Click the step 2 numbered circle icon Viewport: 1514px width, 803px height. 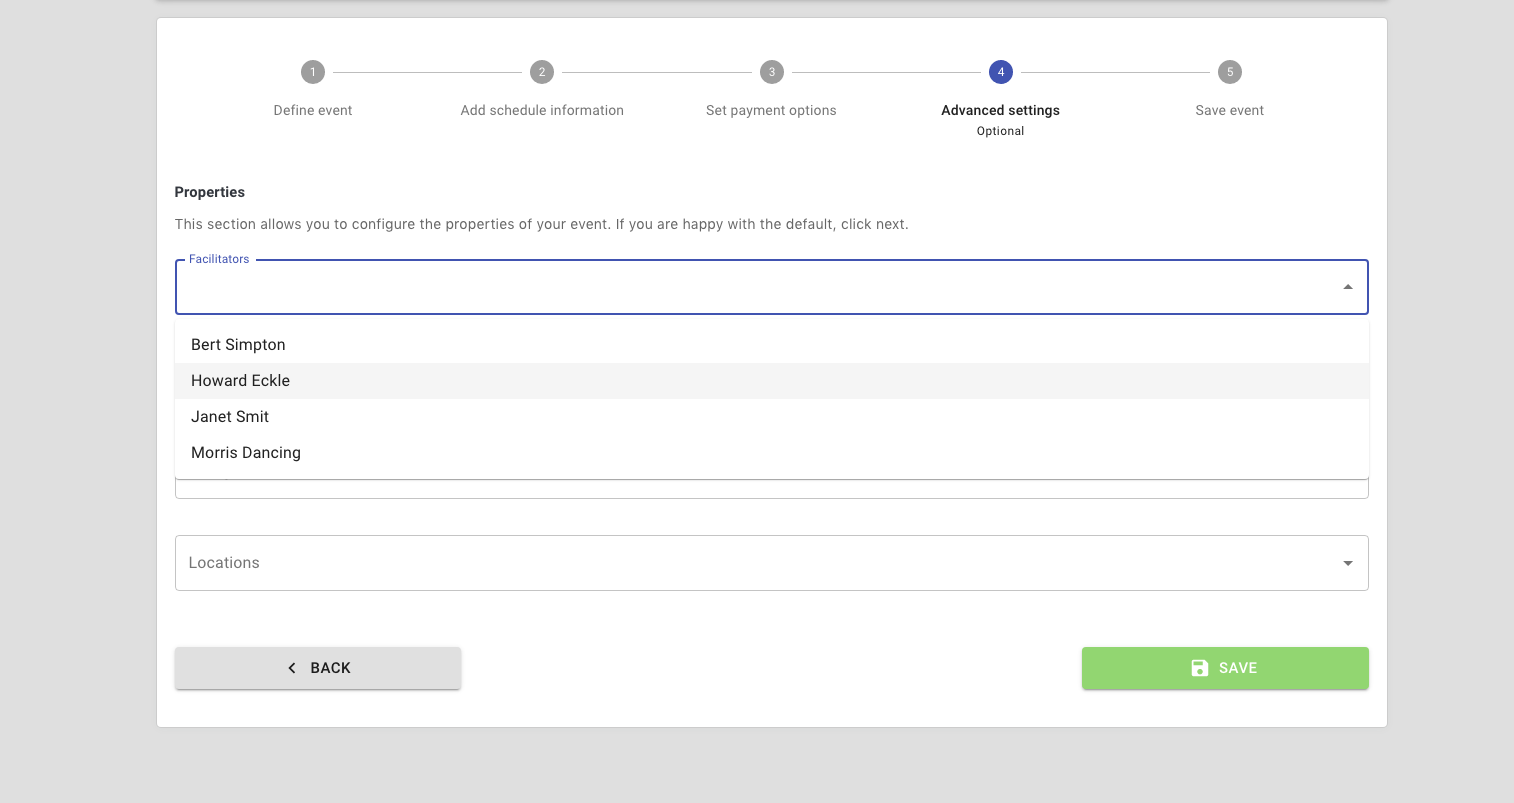pos(541,71)
